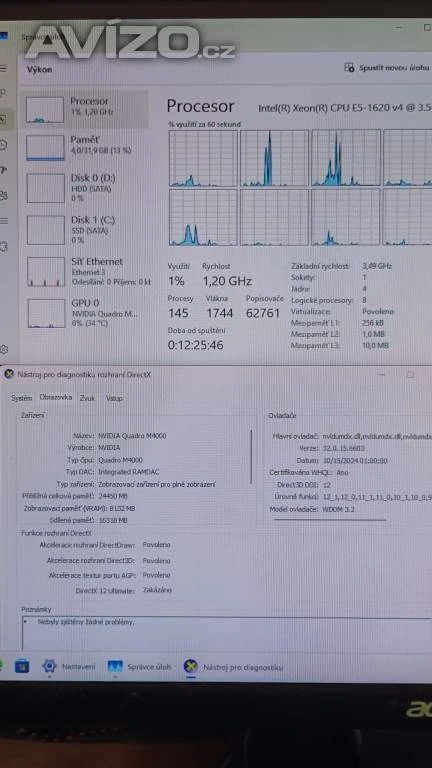
Task: Open Microsoft Store icon on taskbar
Action: (22, 666)
